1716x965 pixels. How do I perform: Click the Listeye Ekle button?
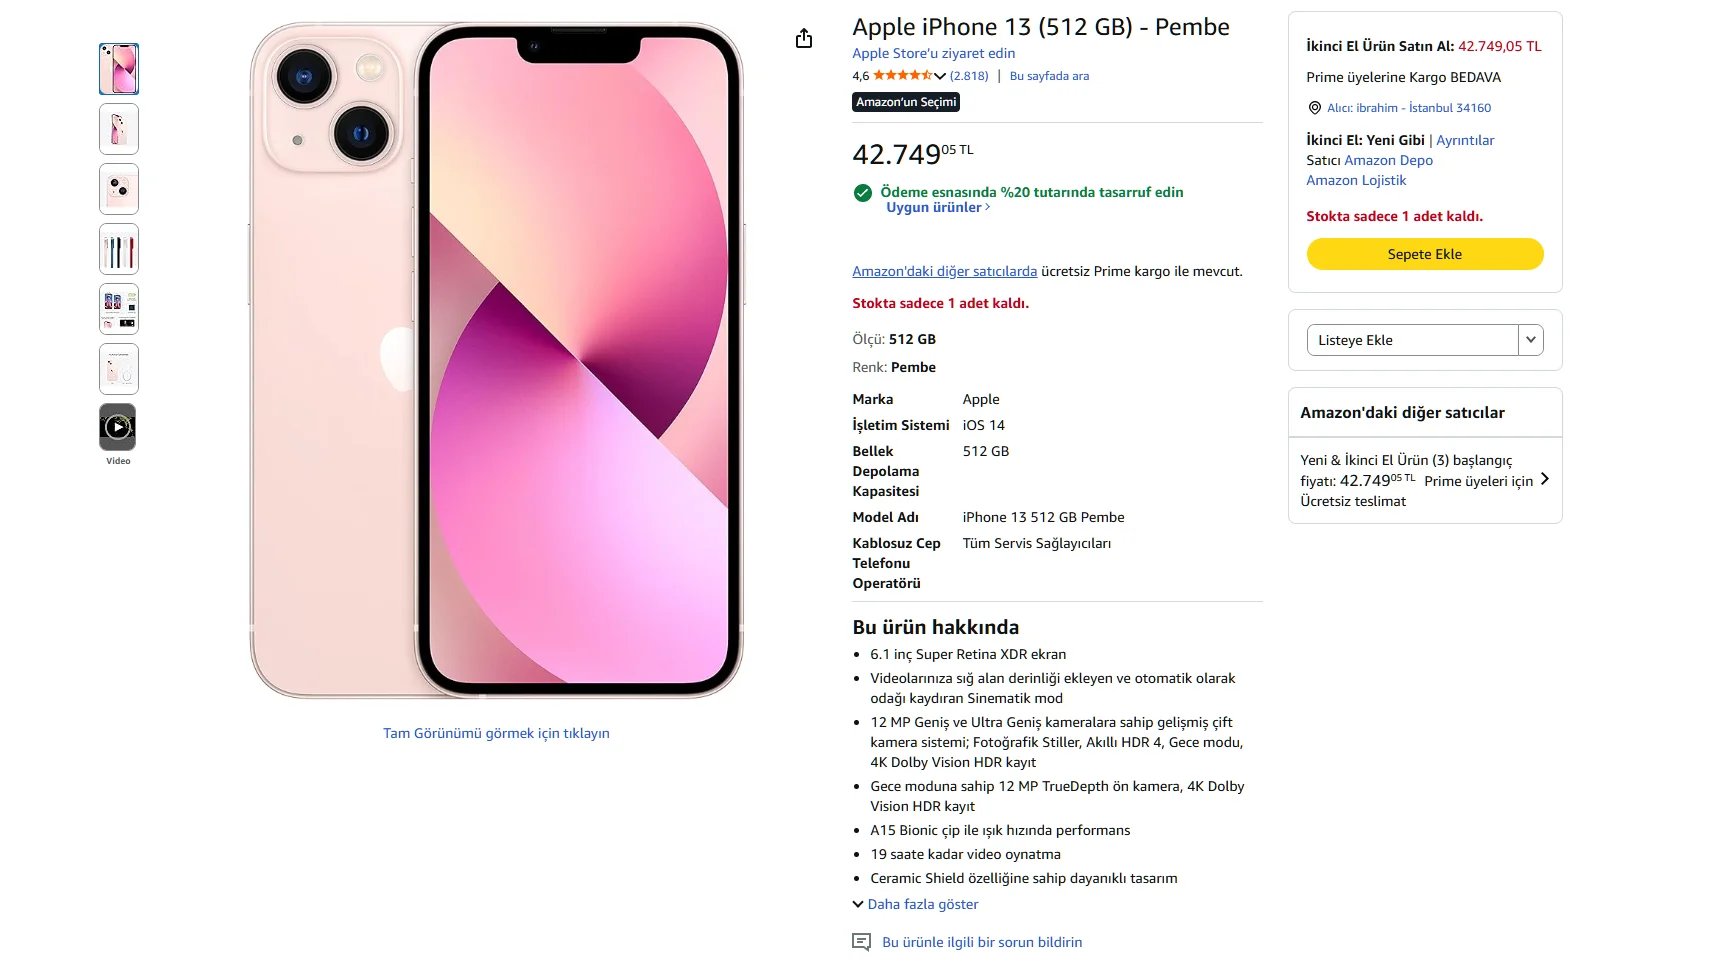(x=1411, y=340)
